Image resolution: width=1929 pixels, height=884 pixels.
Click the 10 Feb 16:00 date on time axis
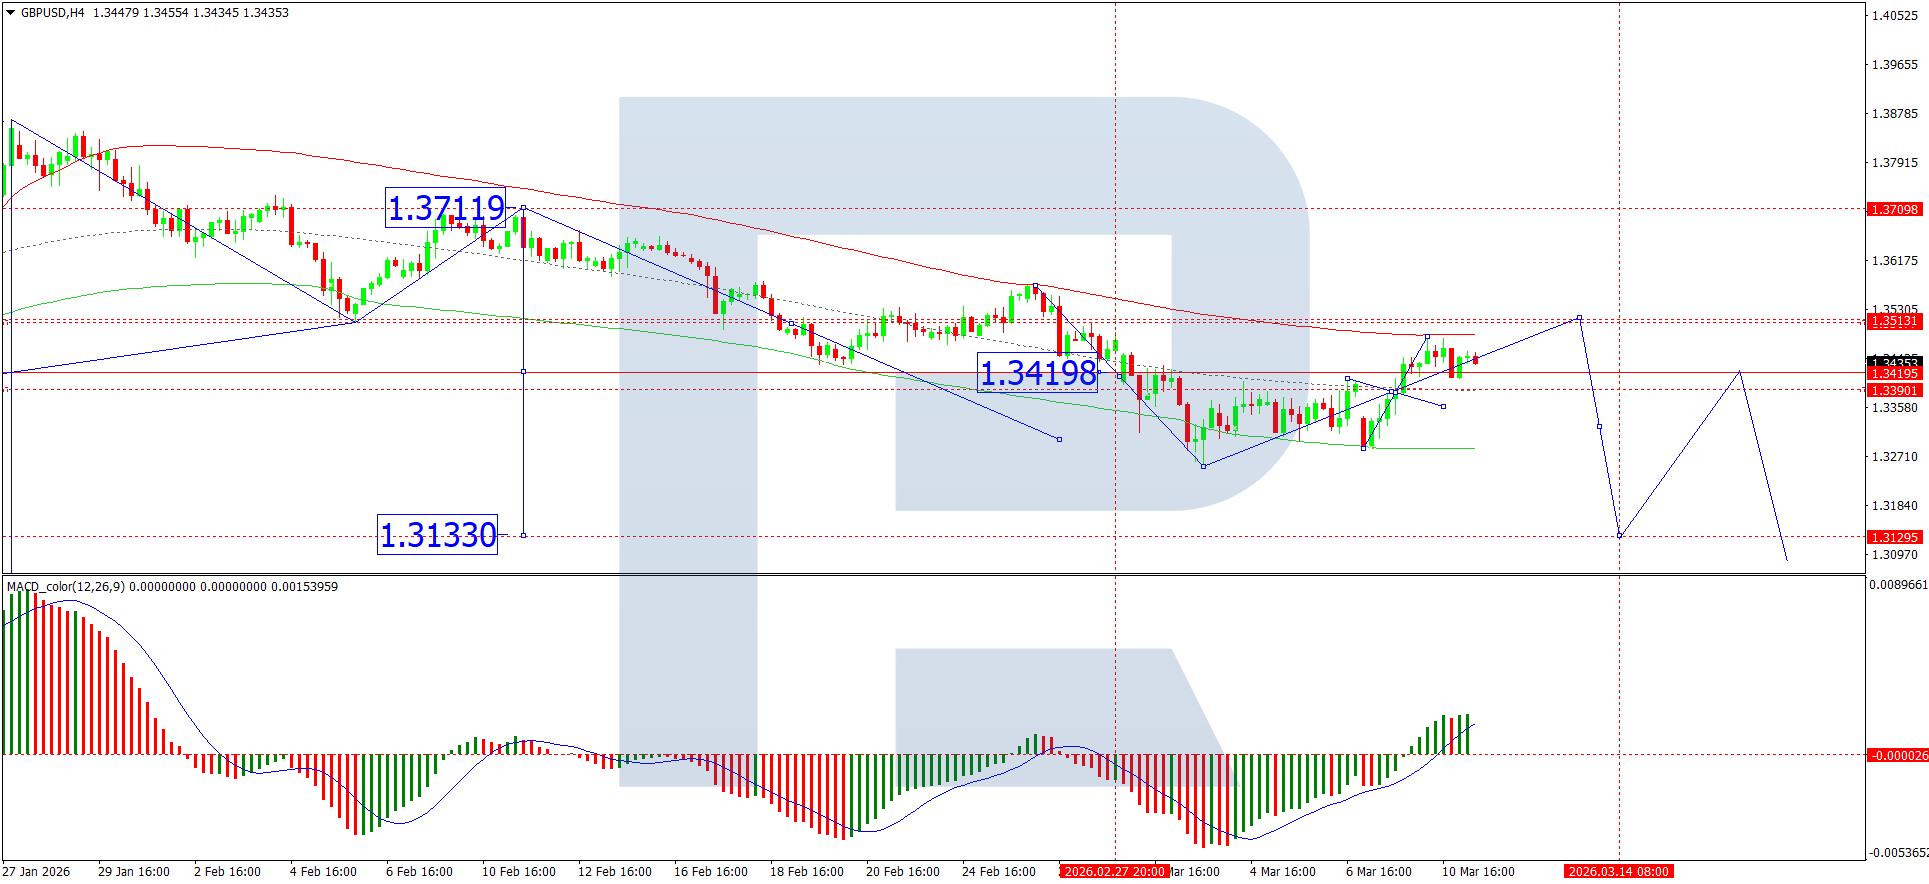[x=518, y=872]
